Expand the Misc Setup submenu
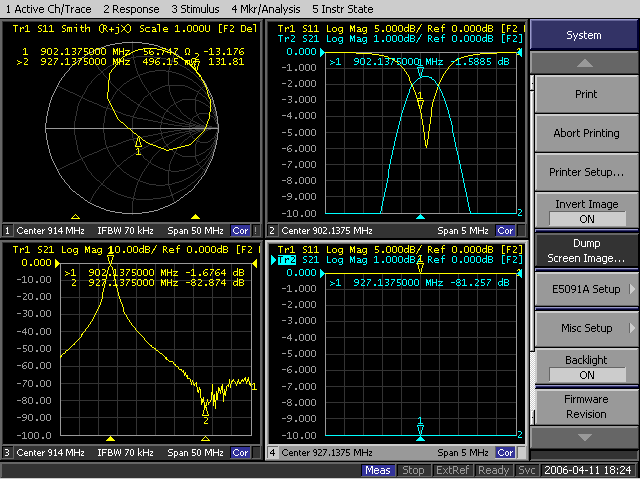This screenshot has height=480, width=640. [x=586, y=328]
